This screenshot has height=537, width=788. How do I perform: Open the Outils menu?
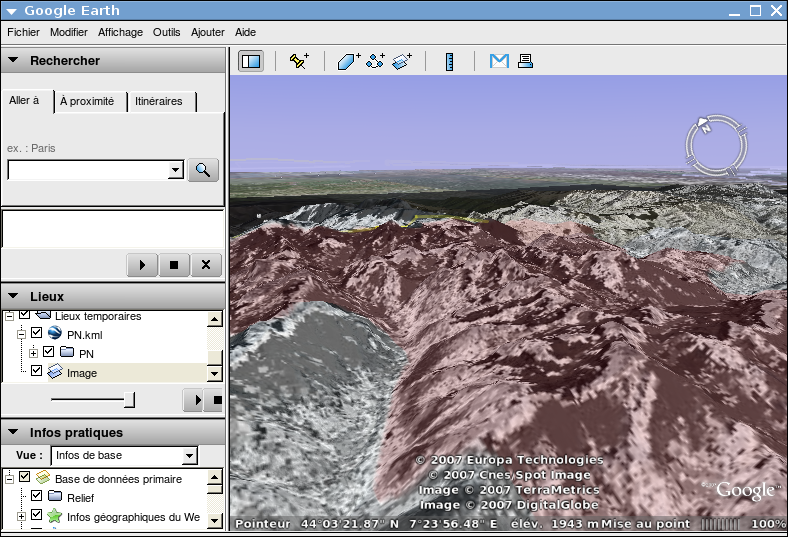[x=166, y=32]
